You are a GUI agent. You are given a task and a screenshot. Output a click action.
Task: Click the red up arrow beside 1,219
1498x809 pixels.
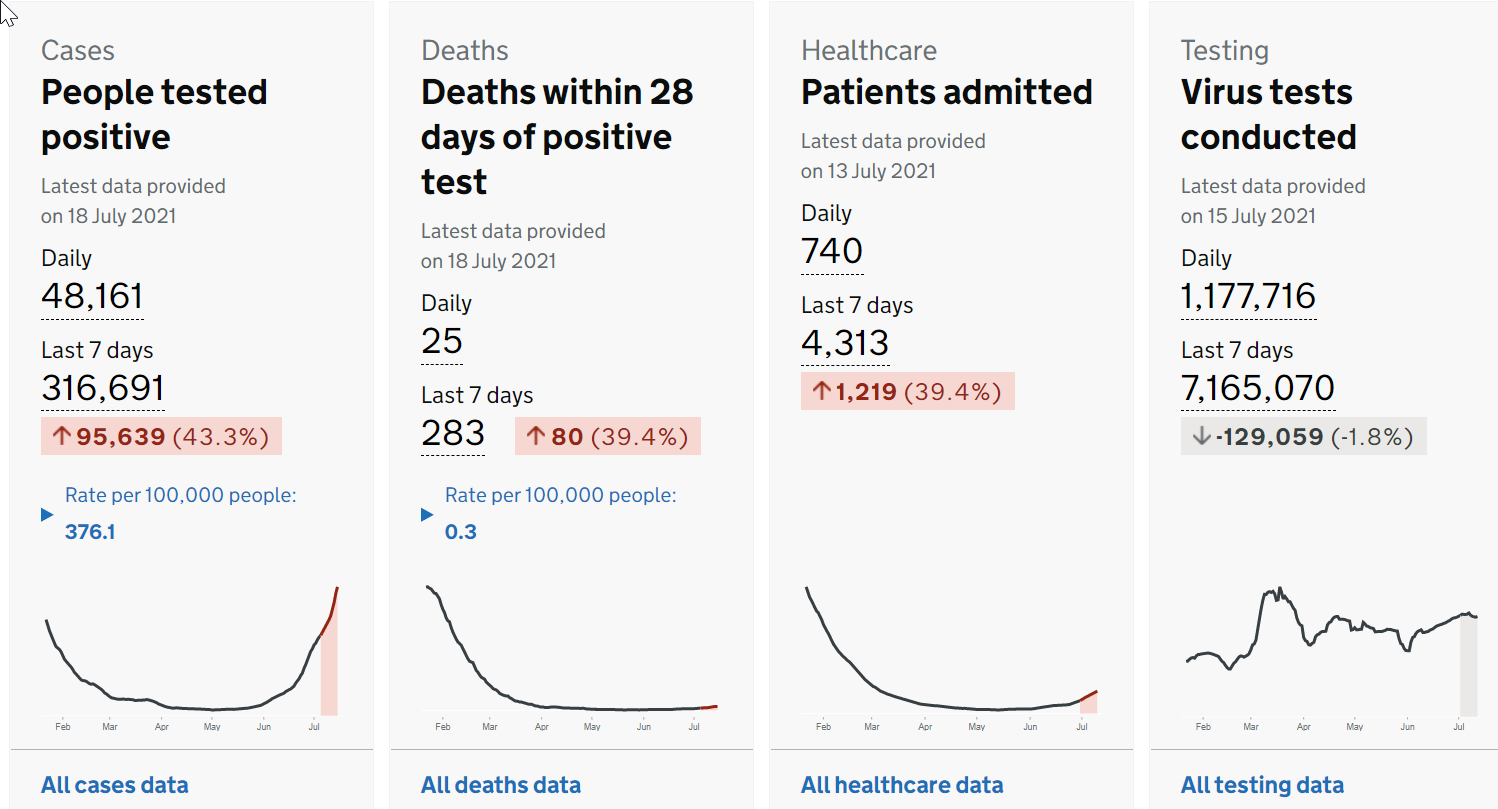pos(821,391)
